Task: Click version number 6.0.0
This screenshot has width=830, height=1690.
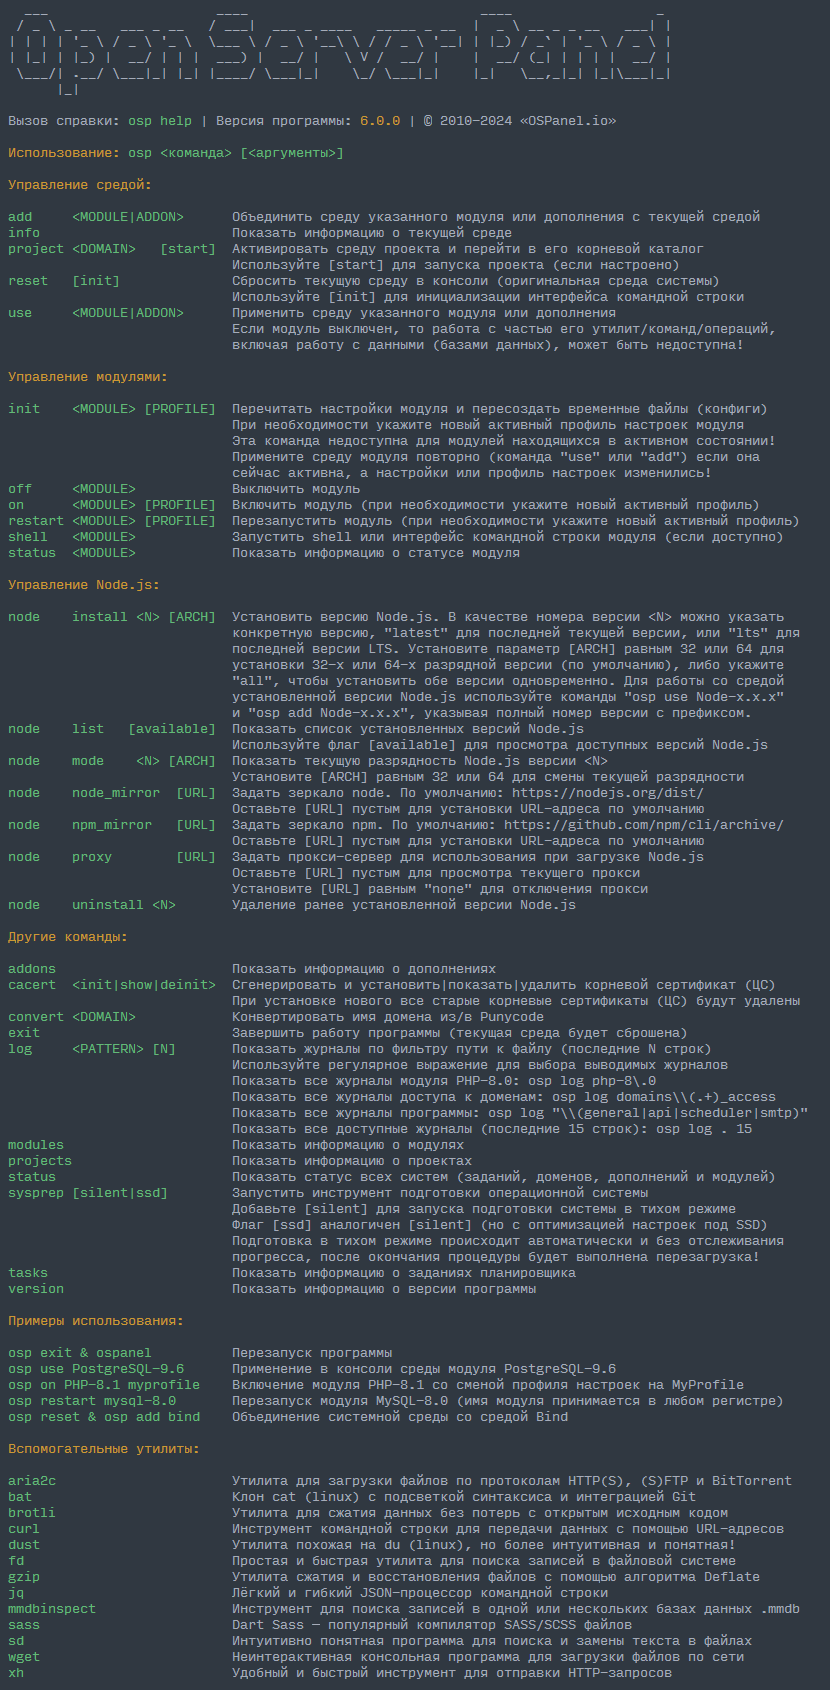Action: tap(380, 121)
